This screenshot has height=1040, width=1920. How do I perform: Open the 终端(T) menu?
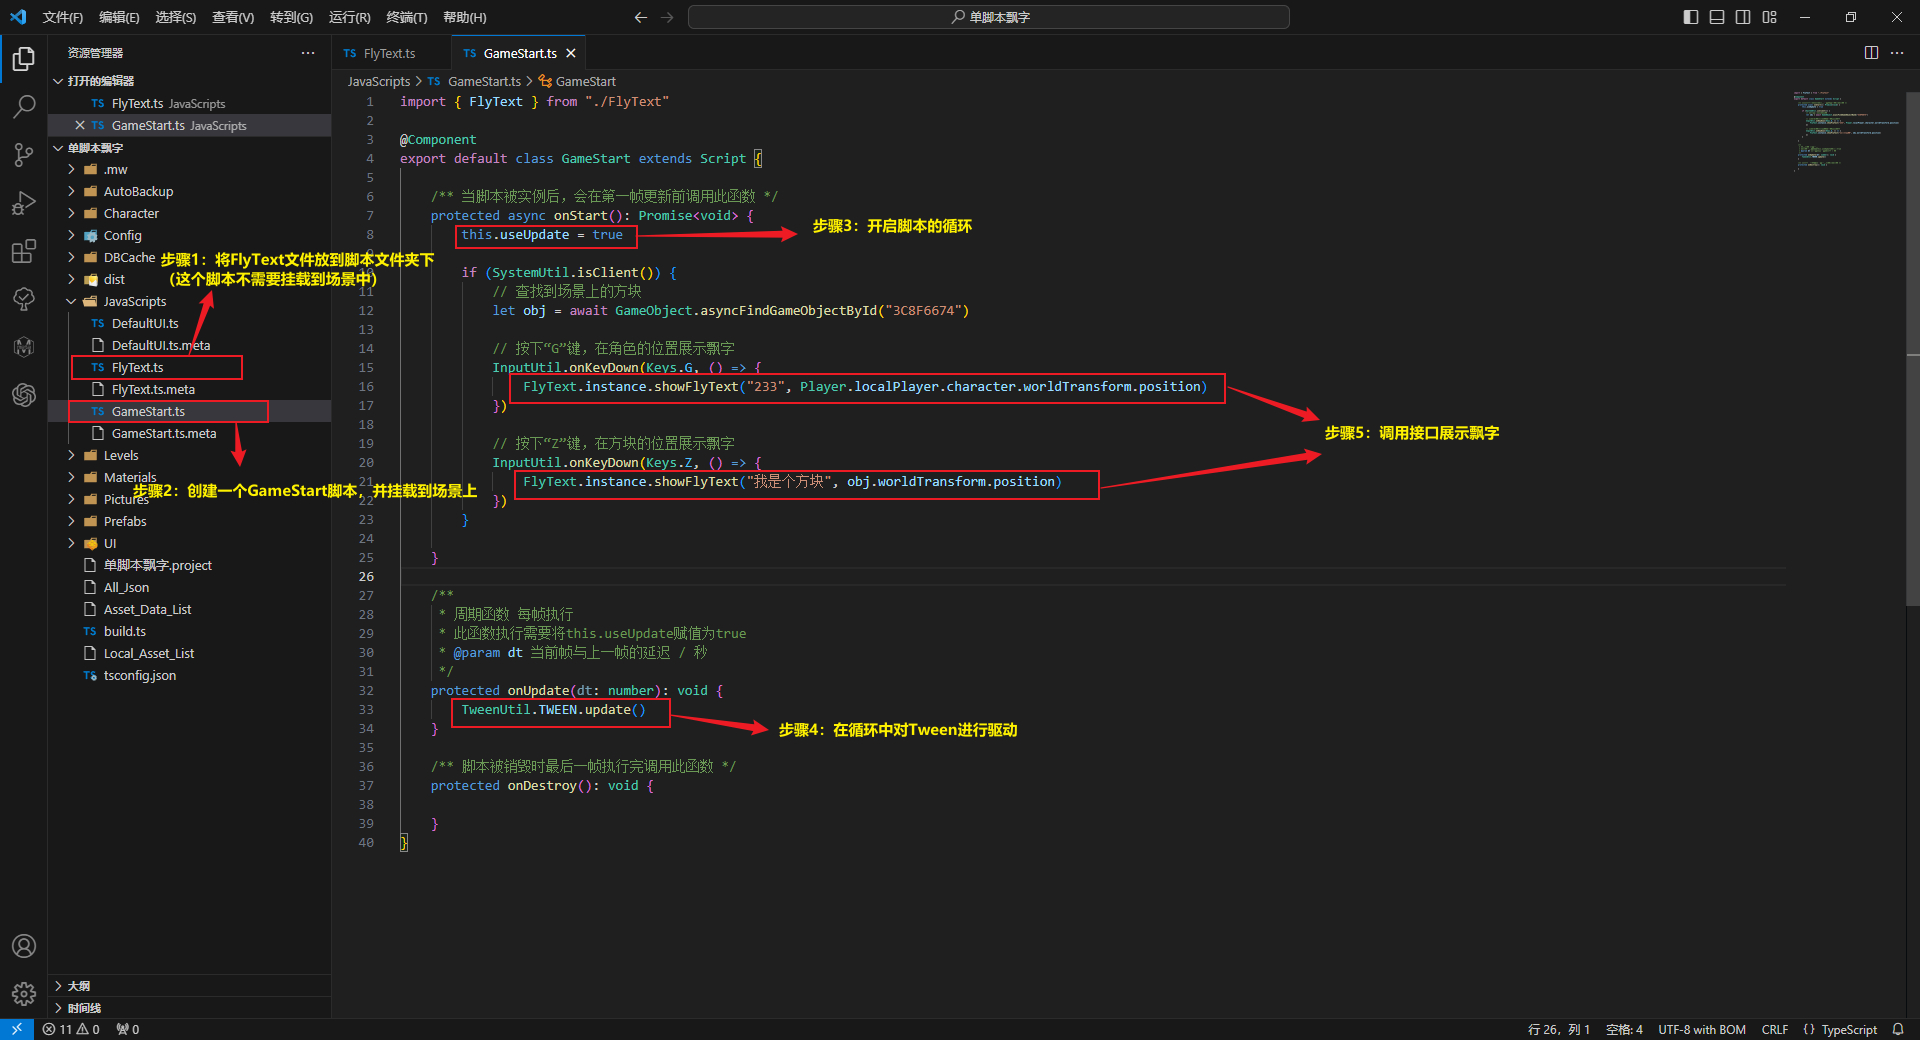tap(406, 17)
